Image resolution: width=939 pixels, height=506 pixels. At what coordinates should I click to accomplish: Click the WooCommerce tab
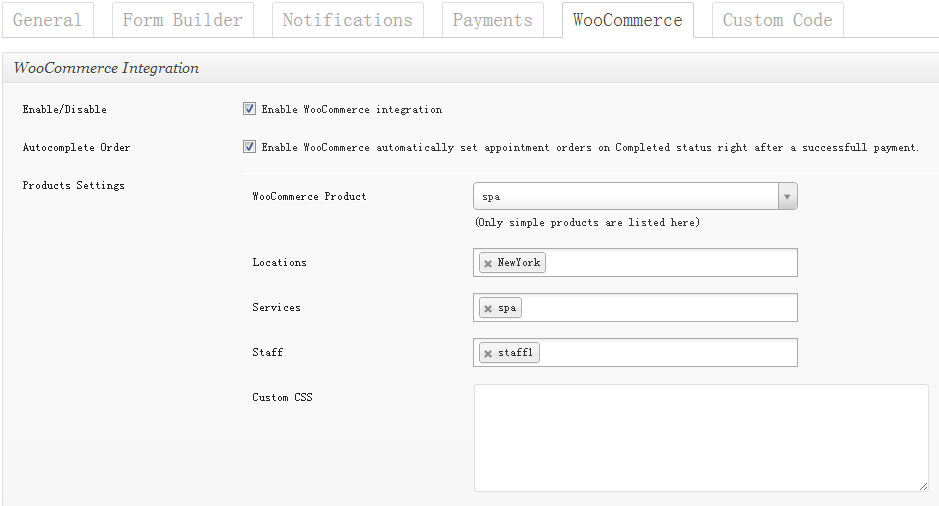pos(627,20)
